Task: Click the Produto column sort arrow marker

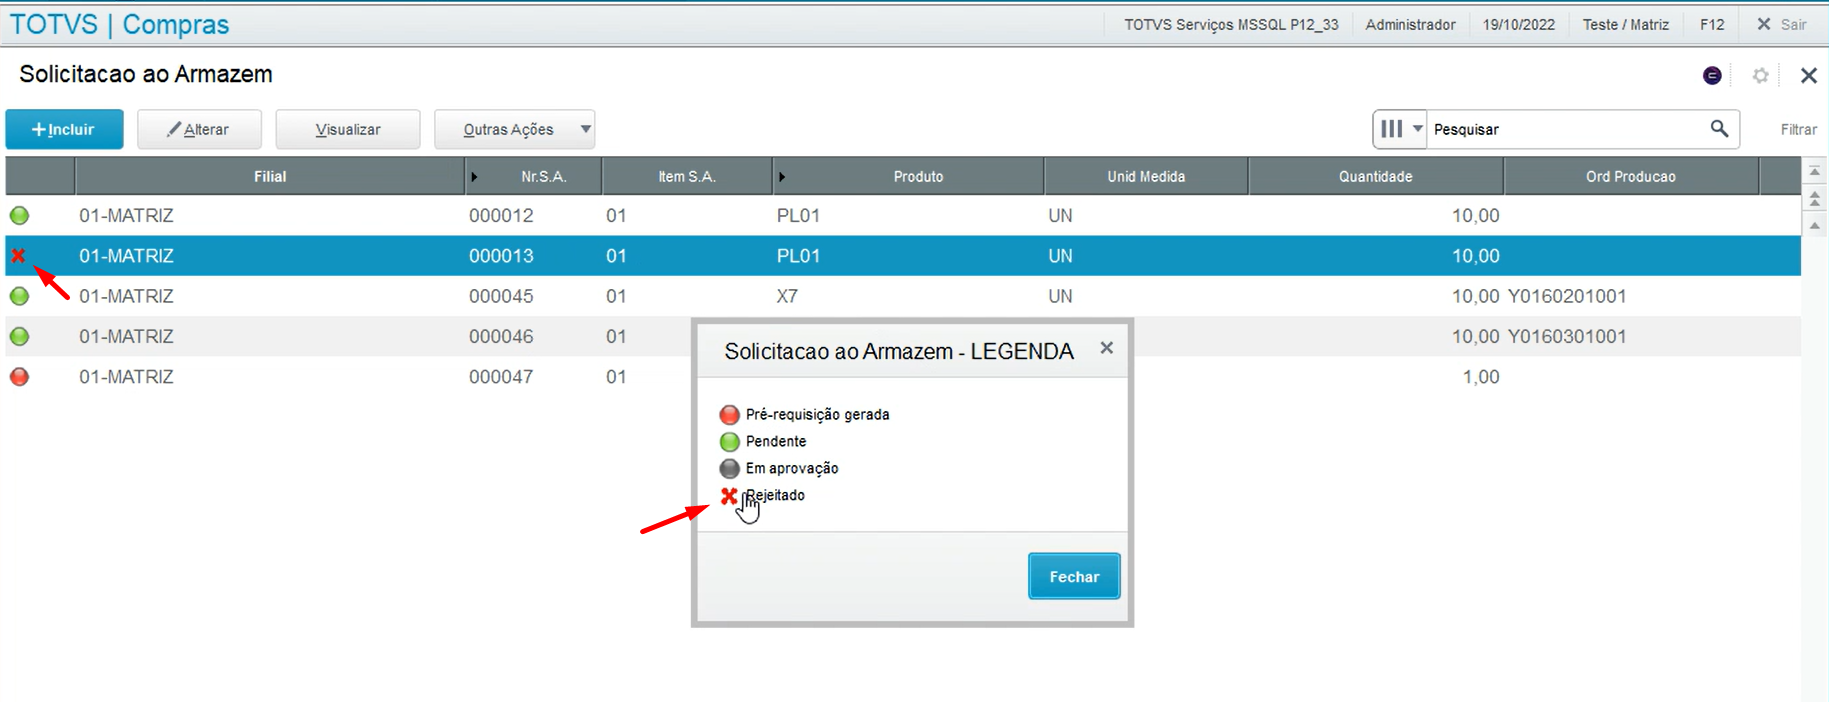Action: tap(781, 177)
